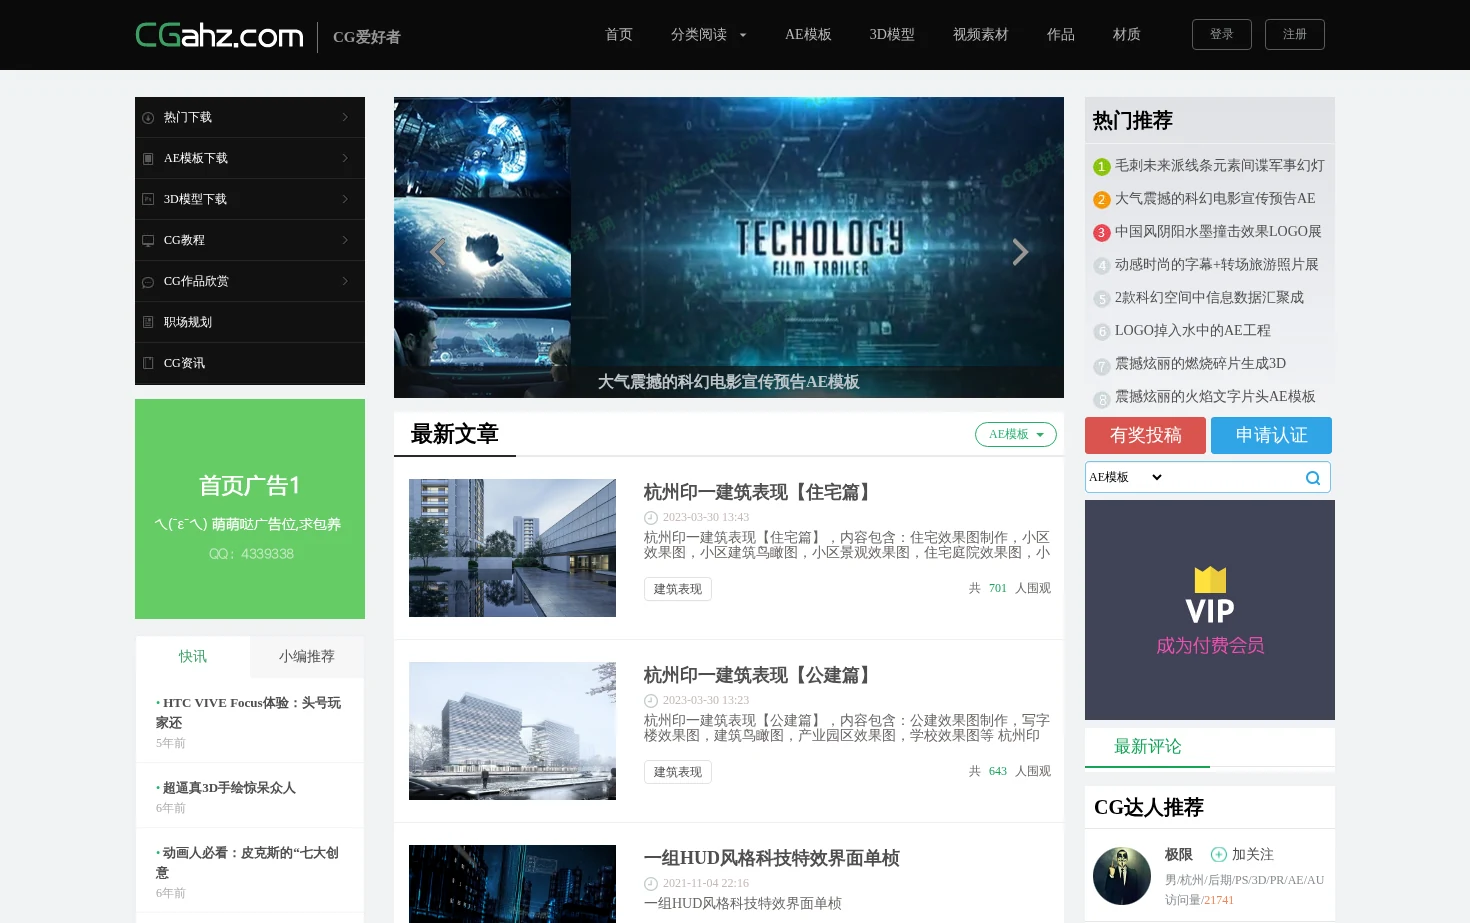Expand the AE模板下载 chevron arrow

[345, 159]
